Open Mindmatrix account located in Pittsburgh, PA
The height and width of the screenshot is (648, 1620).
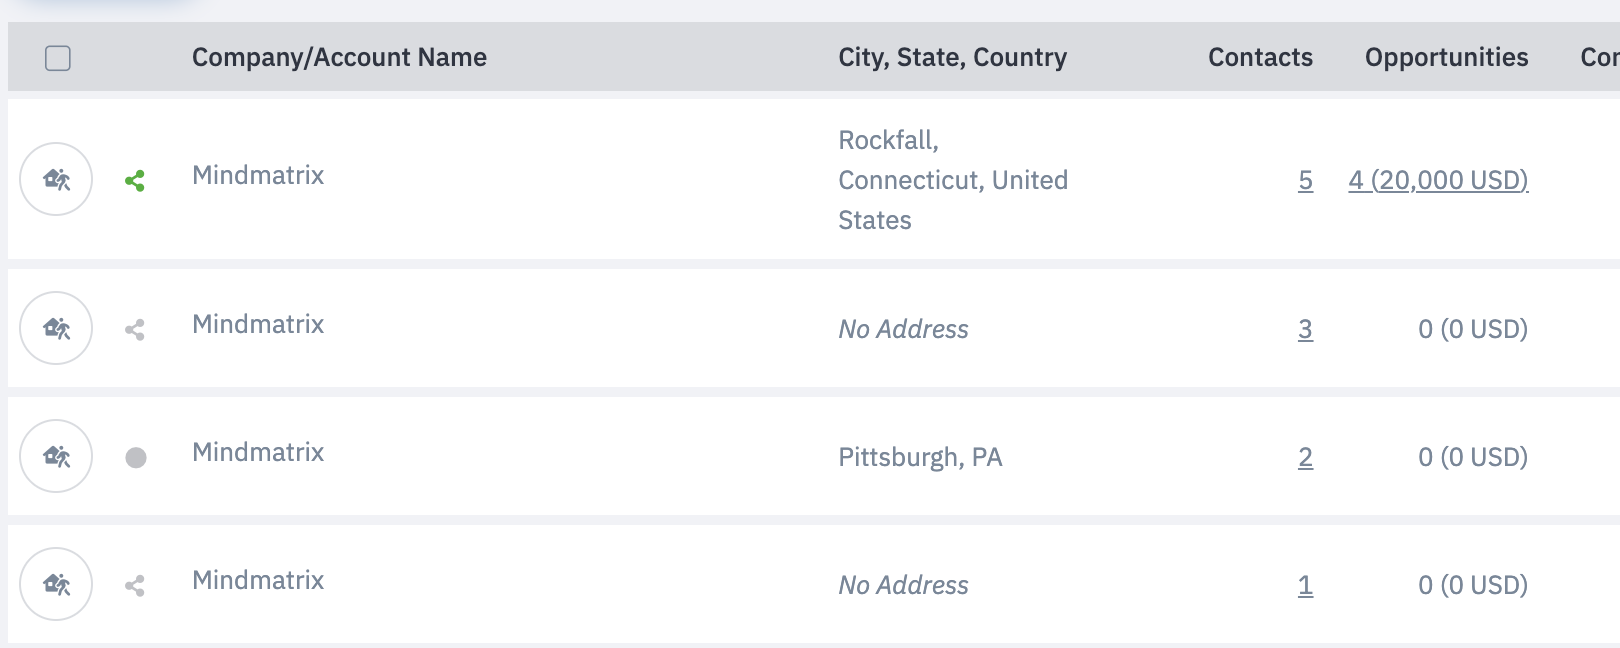[x=258, y=452]
